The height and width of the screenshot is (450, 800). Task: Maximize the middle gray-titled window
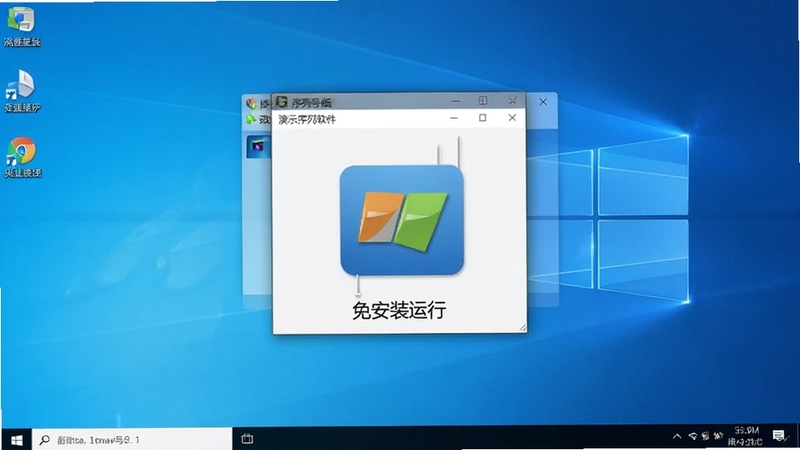tap(483, 101)
